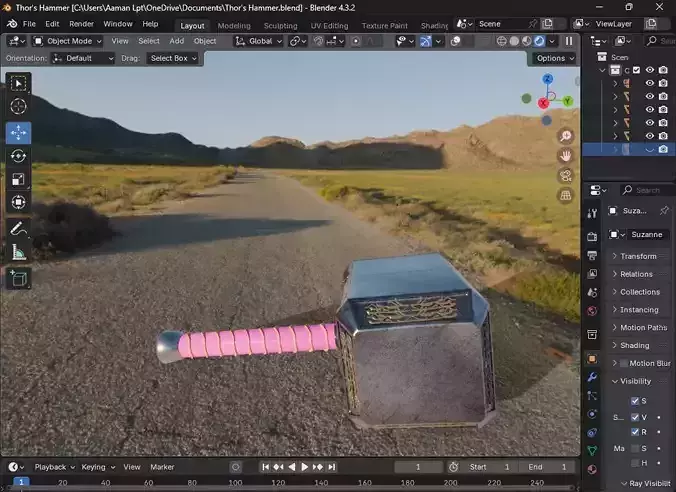Select the Measure tool
Viewport: 676px width, 492px height.
point(18,252)
